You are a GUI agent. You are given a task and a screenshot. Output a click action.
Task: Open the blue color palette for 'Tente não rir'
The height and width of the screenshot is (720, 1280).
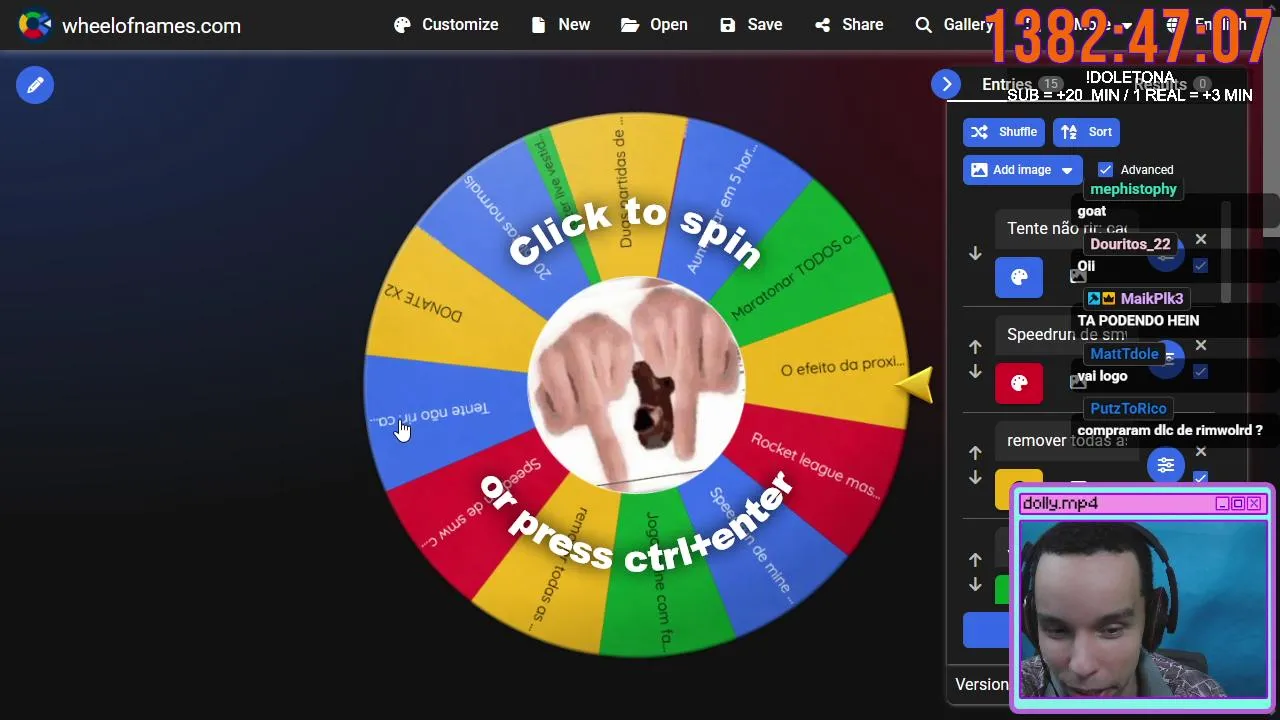[1019, 278]
